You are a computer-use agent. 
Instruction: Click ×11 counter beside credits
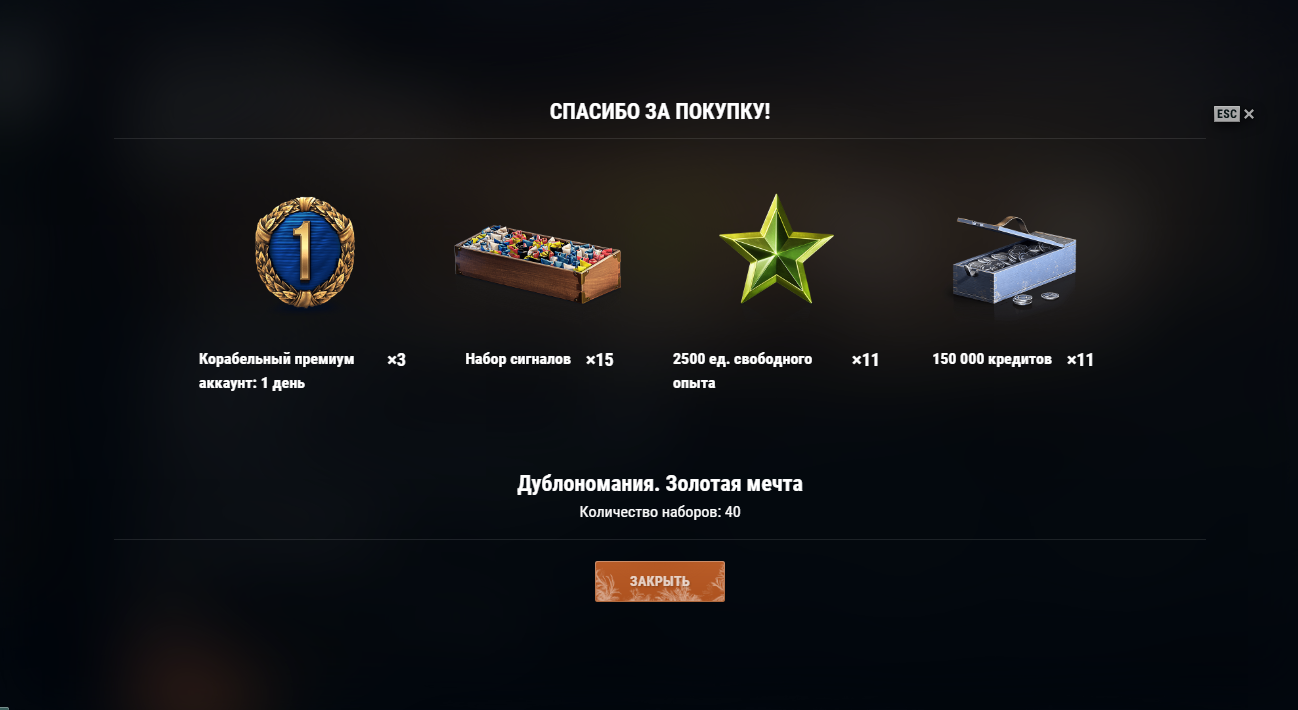(1080, 359)
